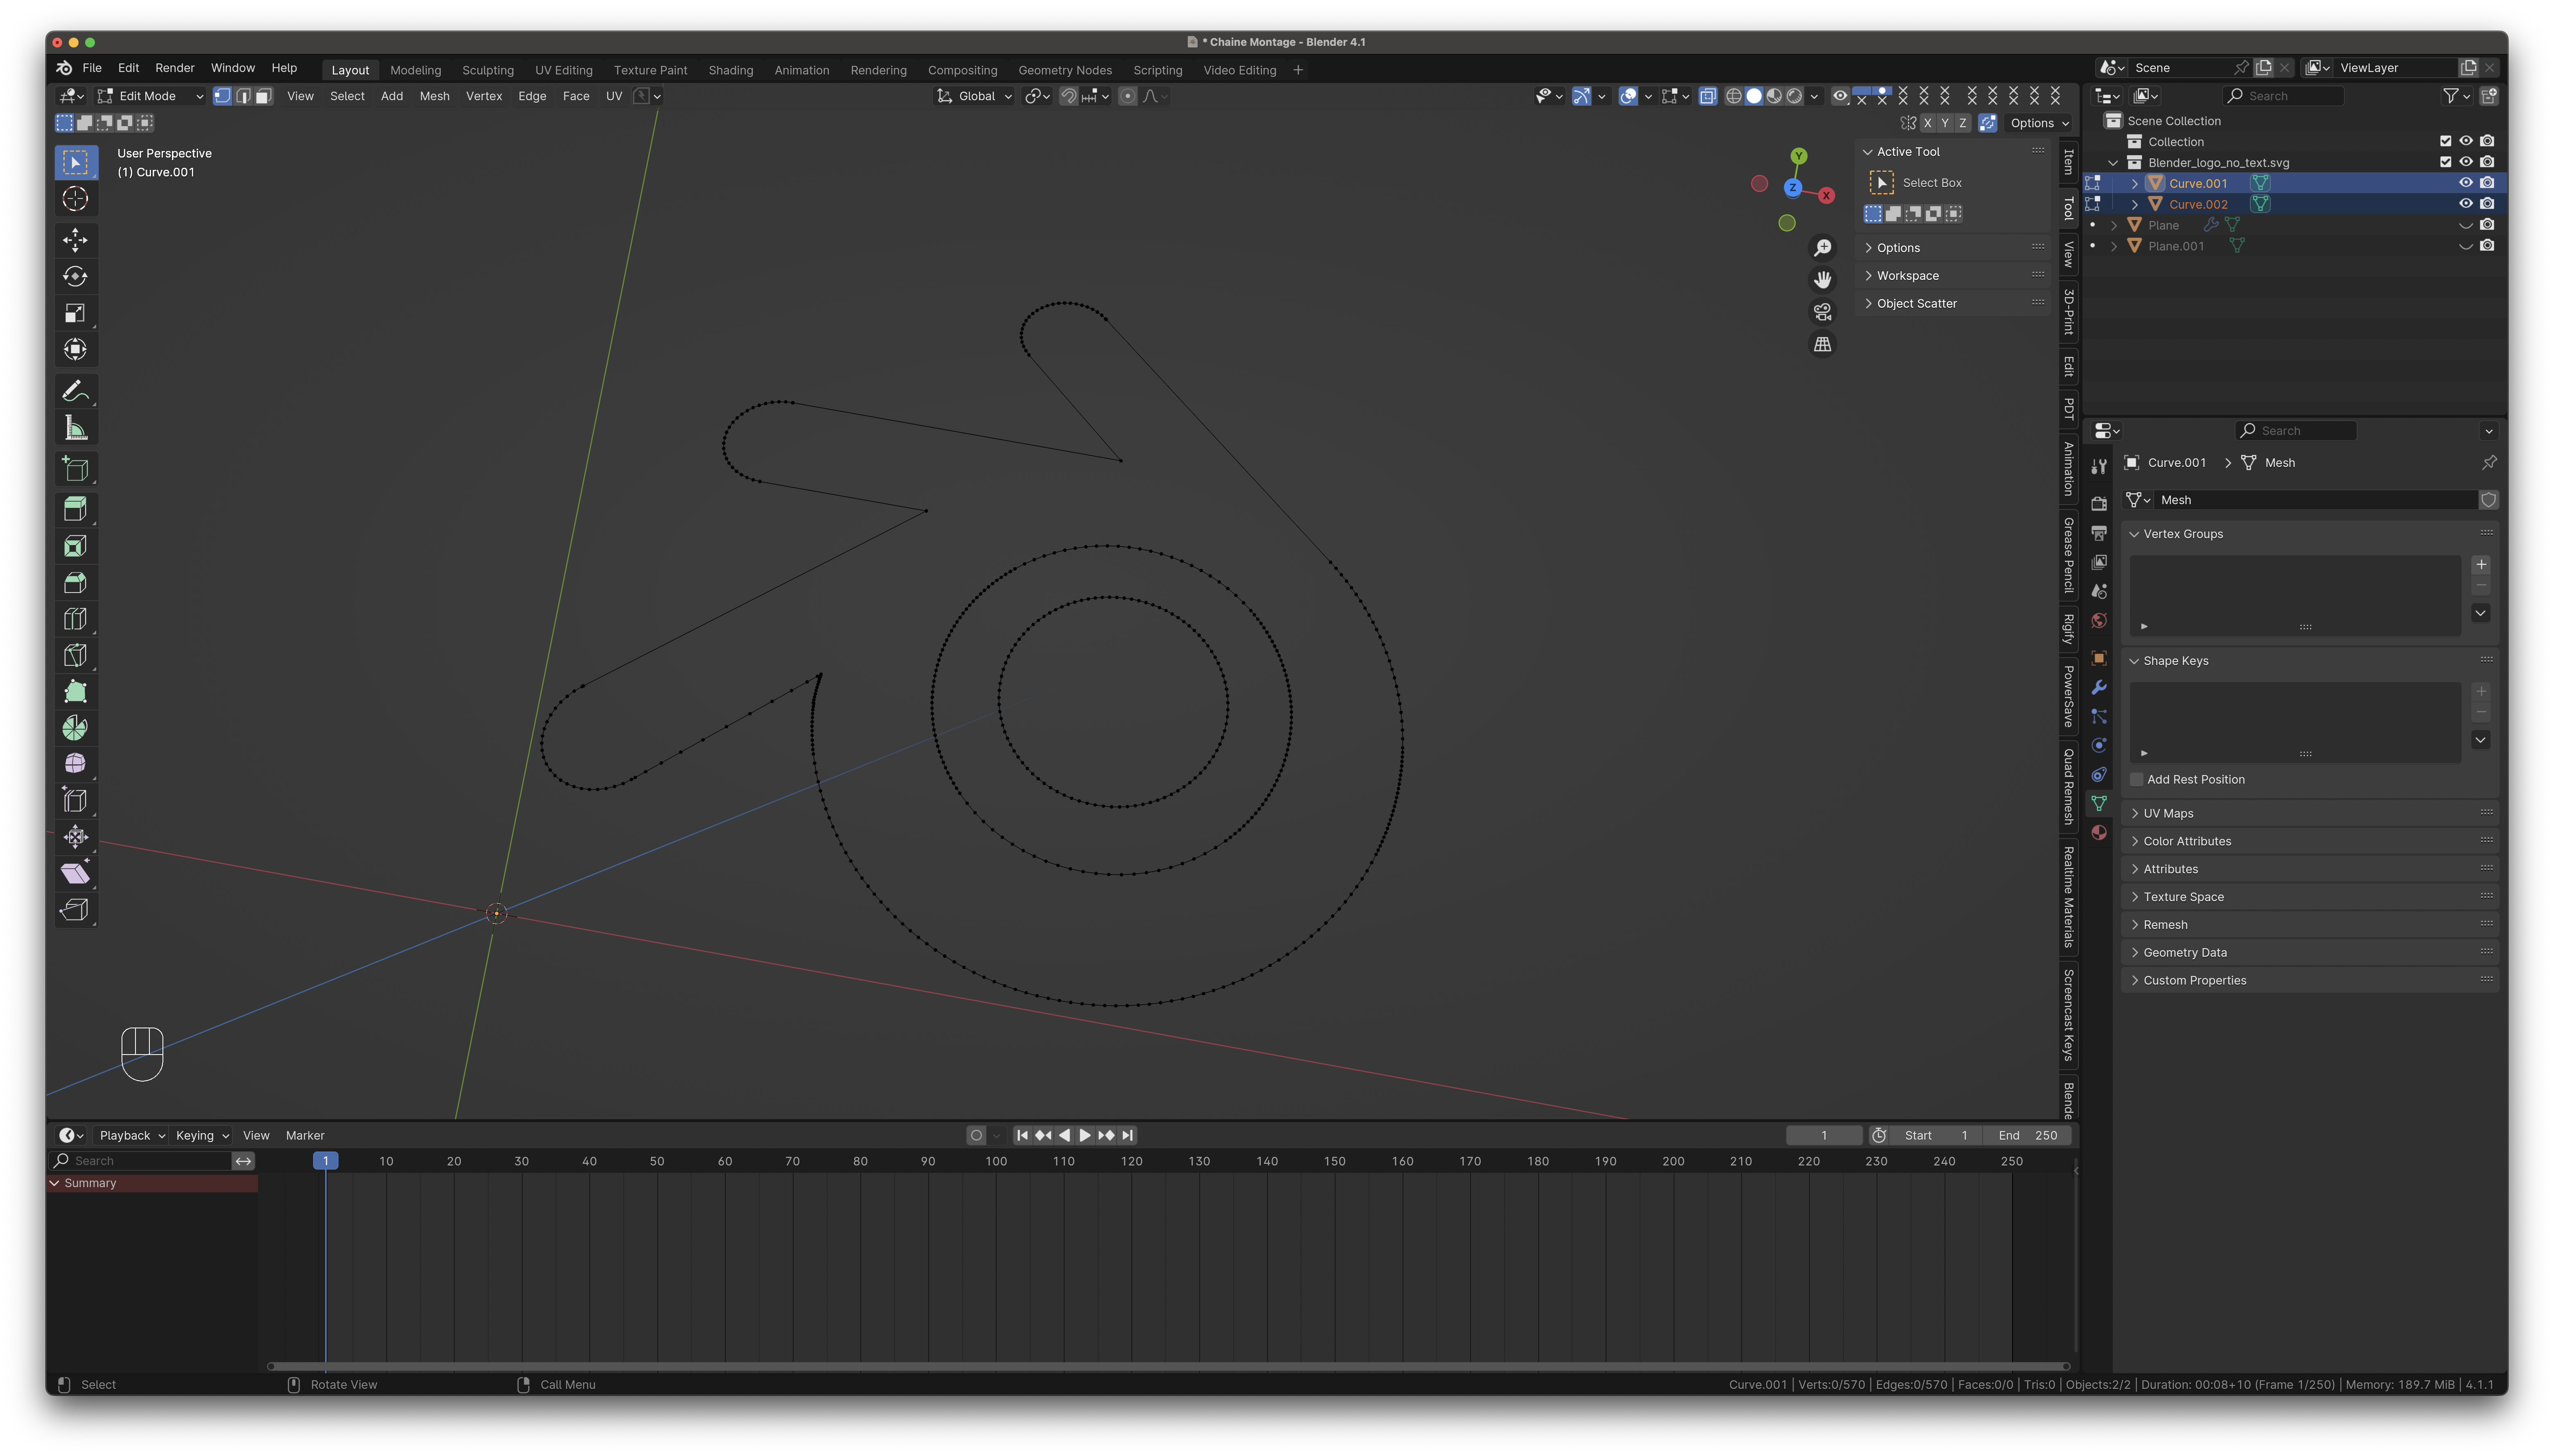This screenshot has width=2554, height=1456.
Task: Click the pan hand viewport gizmo
Action: click(1823, 280)
